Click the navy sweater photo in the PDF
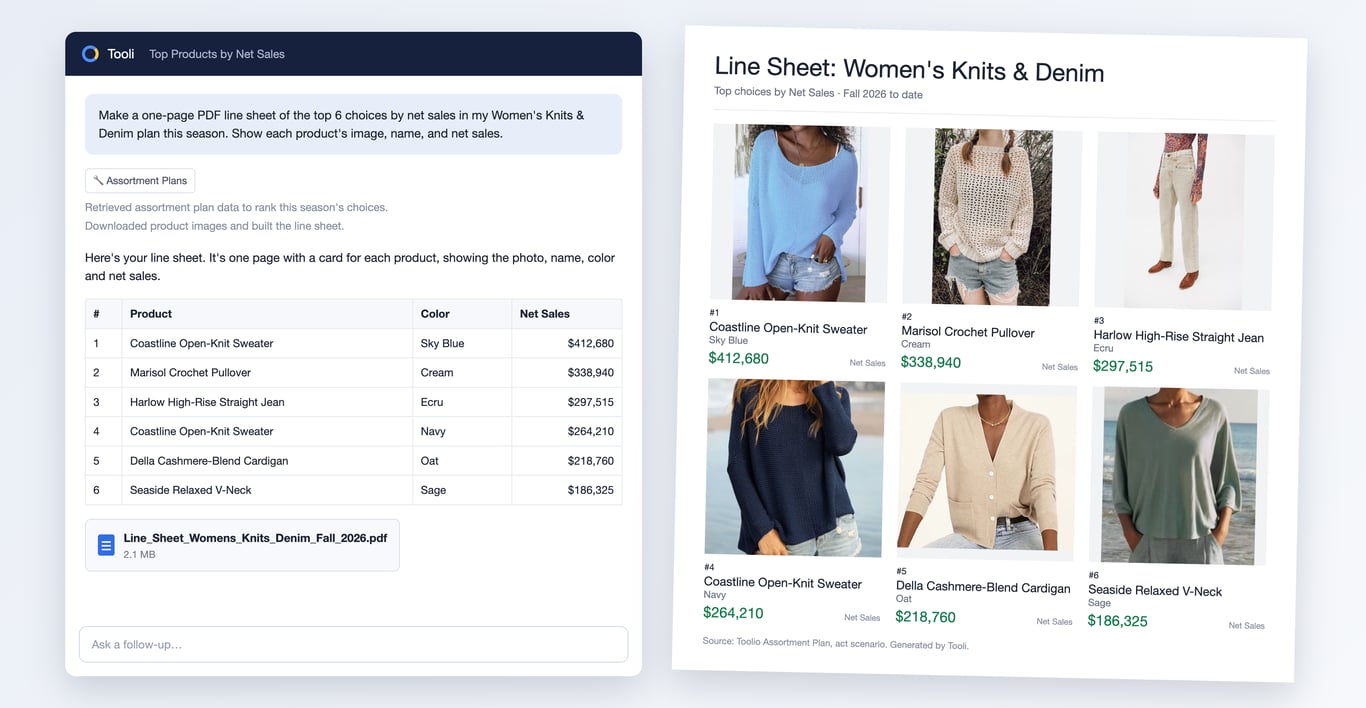Image resolution: width=1366 pixels, height=708 pixels. (795, 468)
